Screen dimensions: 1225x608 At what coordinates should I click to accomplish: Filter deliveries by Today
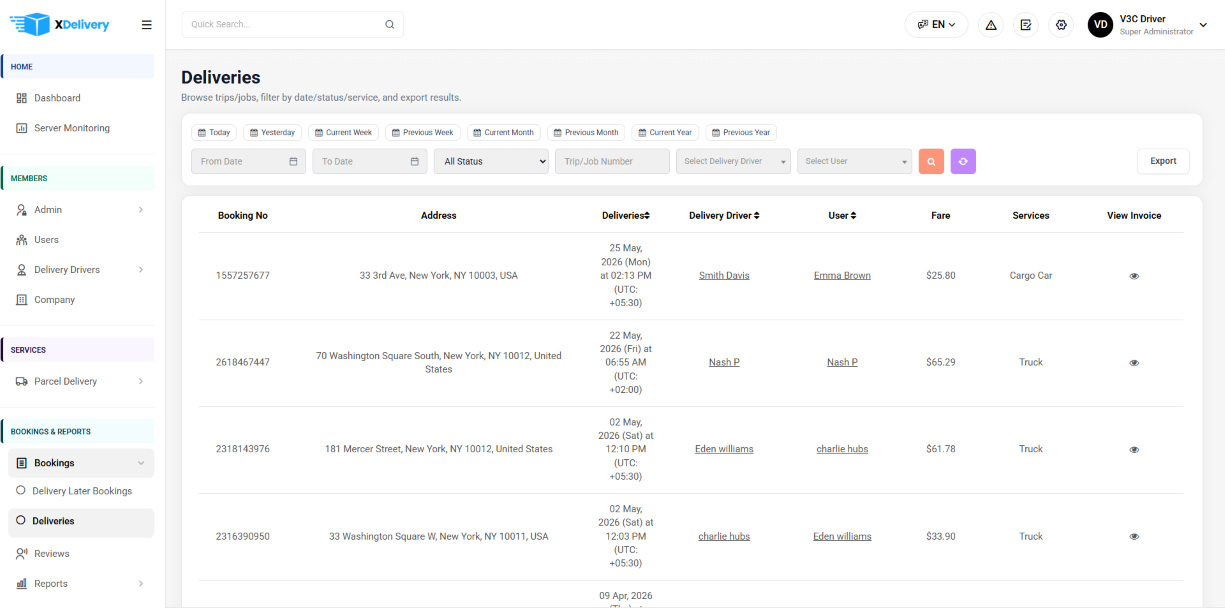pyautogui.click(x=214, y=132)
